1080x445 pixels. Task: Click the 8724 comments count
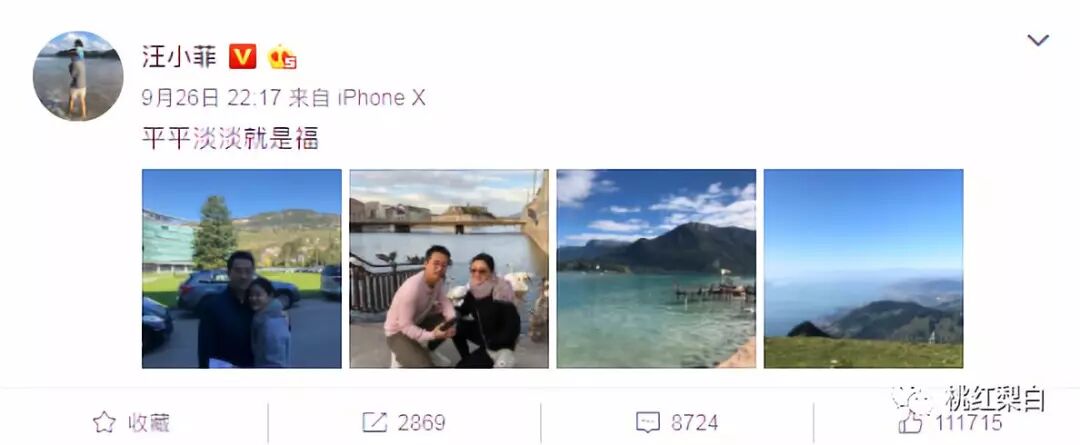click(x=694, y=423)
